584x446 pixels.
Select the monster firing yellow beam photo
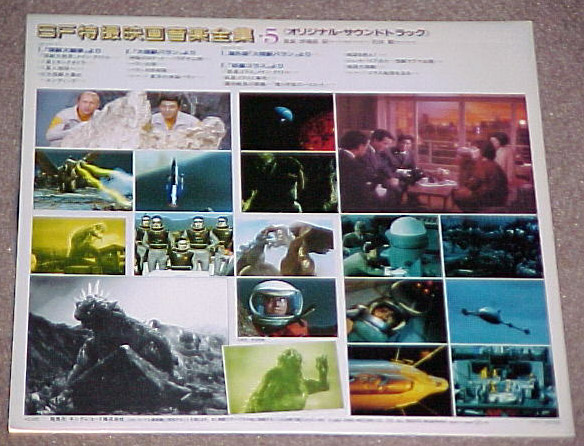point(83,180)
